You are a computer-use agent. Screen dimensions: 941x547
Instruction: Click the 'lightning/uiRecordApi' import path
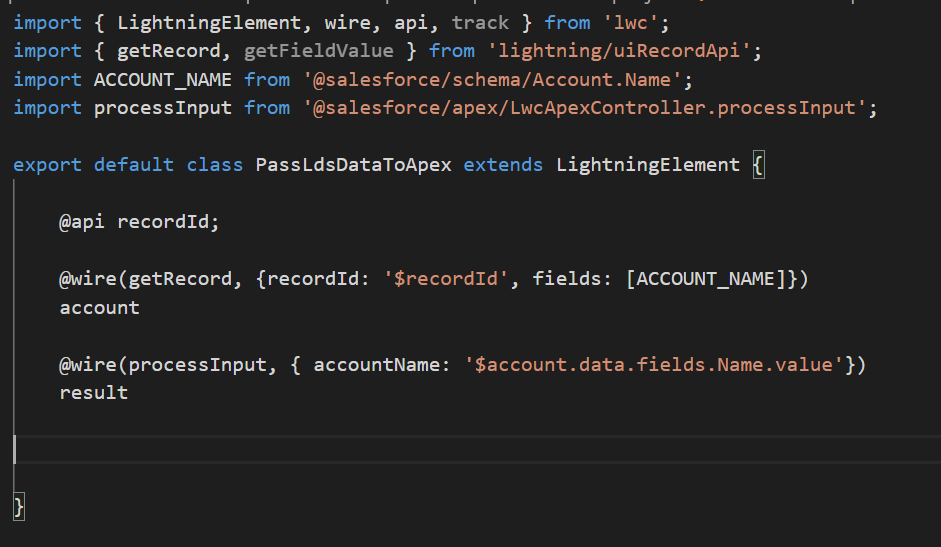[619, 51]
